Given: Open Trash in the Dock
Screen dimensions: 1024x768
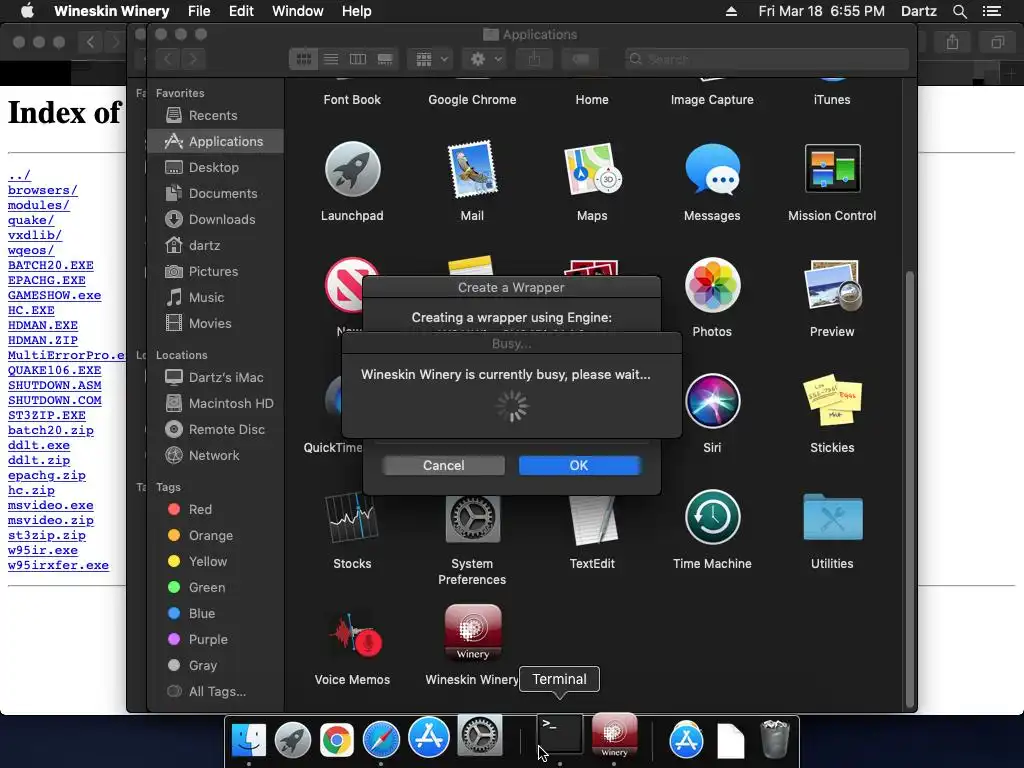Looking at the screenshot, I should tap(775, 739).
